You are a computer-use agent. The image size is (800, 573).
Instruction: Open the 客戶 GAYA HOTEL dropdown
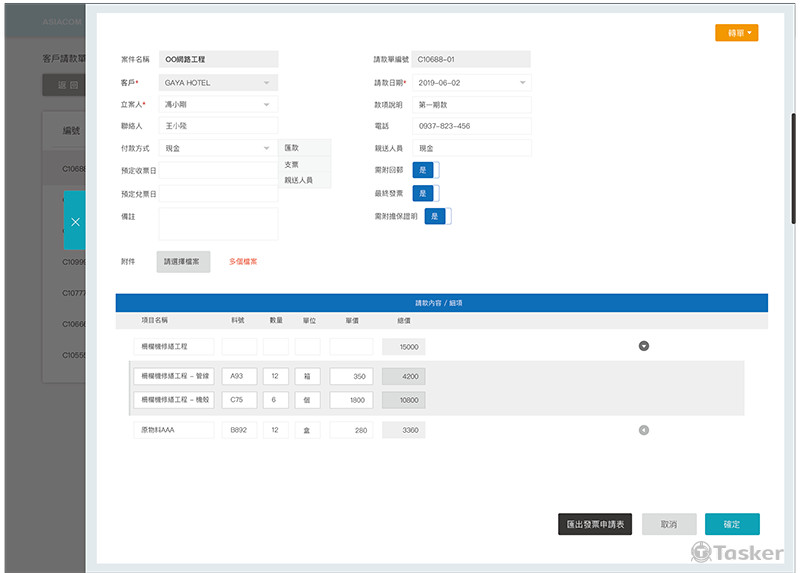(218, 82)
